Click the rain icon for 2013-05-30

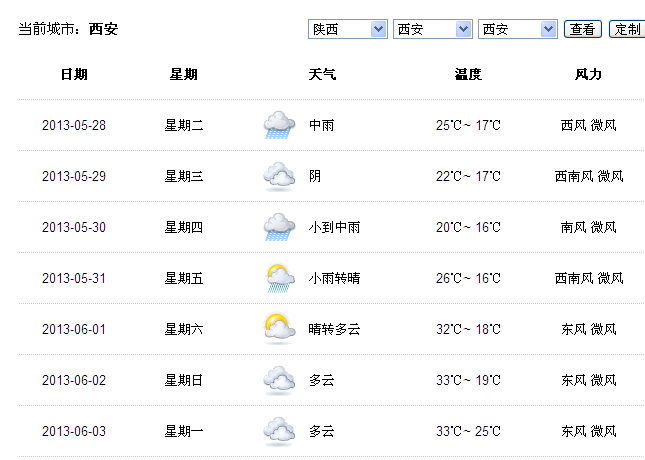(279, 227)
